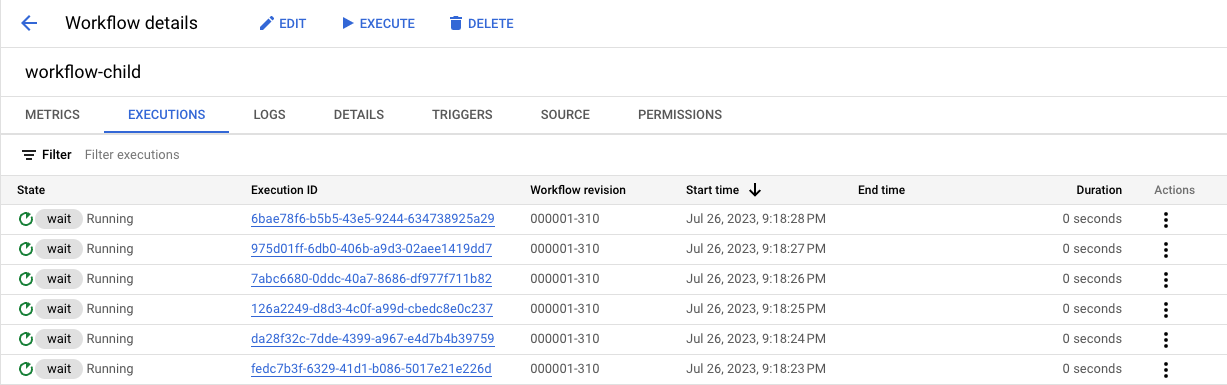Click start time Jul 26, 2023, 9:18:27 PM

point(756,249)
